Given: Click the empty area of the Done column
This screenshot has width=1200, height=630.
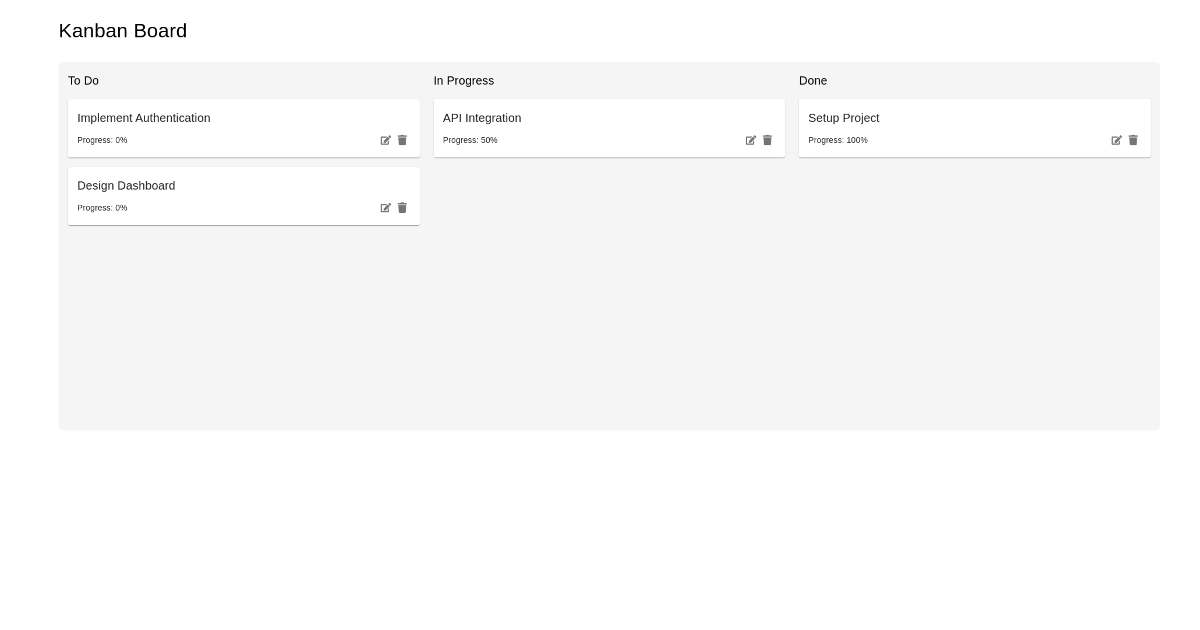Looking at the screenshot, I should pos(975,300).
